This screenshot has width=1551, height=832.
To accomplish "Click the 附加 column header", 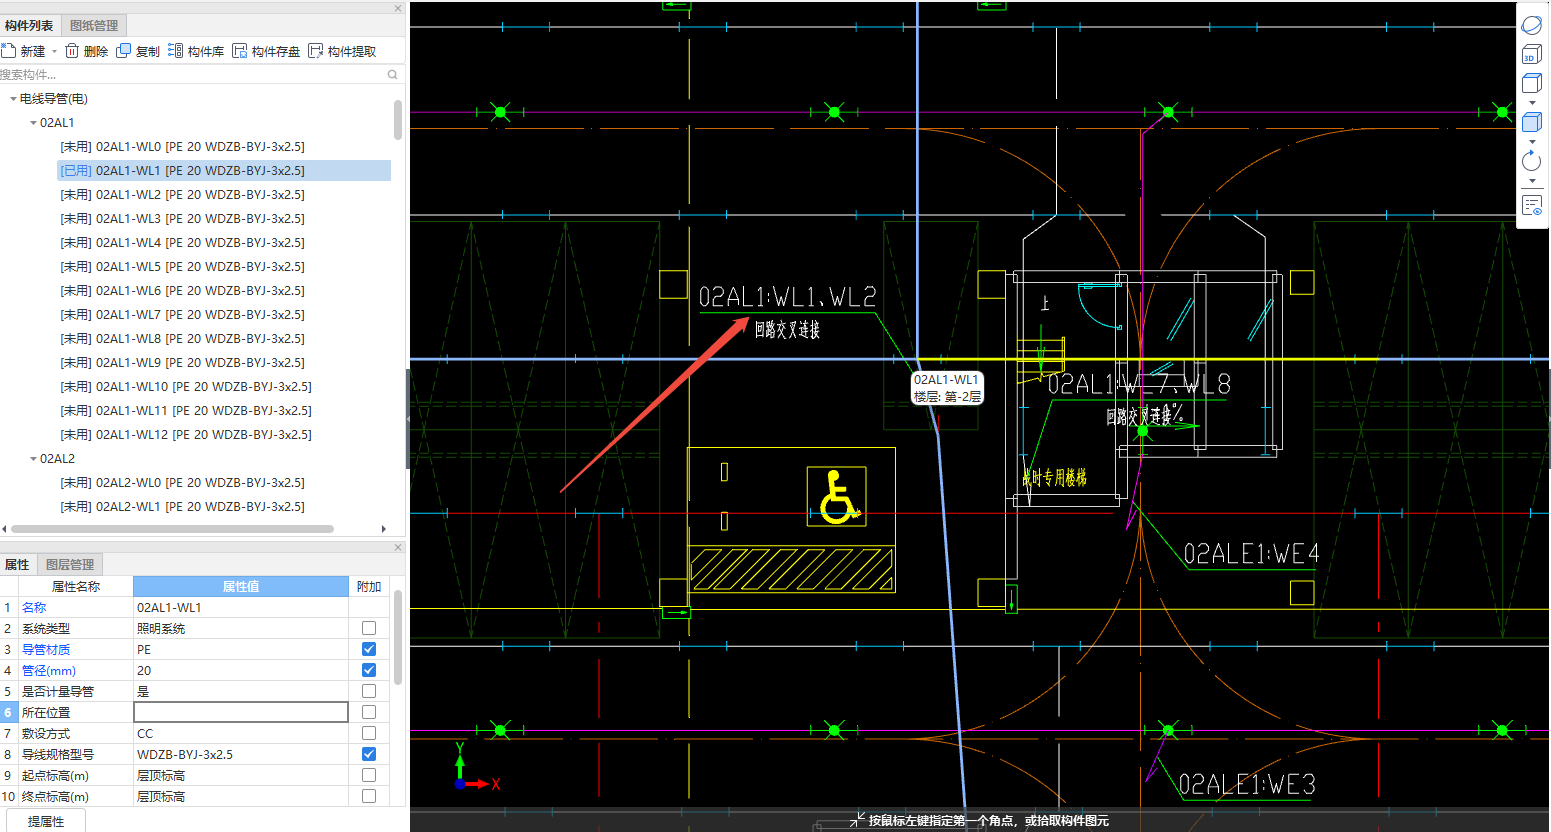I will pos(369,586).
